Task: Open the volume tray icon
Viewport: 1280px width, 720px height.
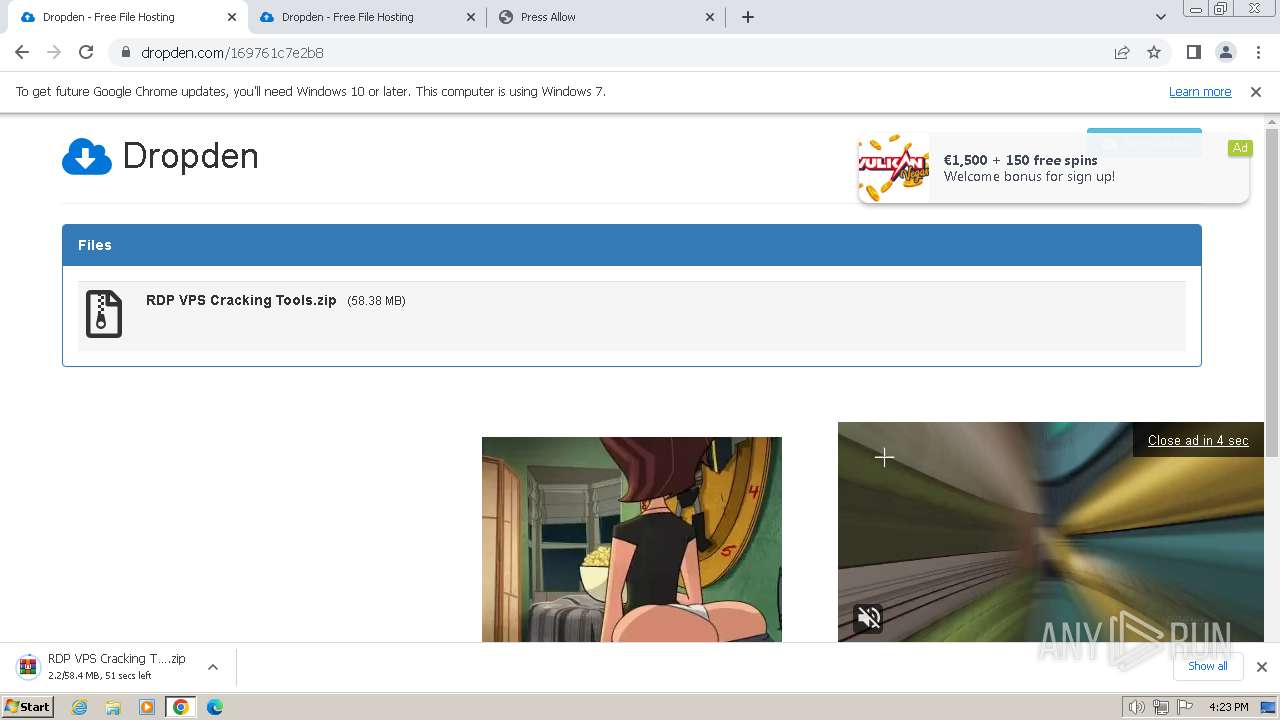Action: (x=1137, y=707)
